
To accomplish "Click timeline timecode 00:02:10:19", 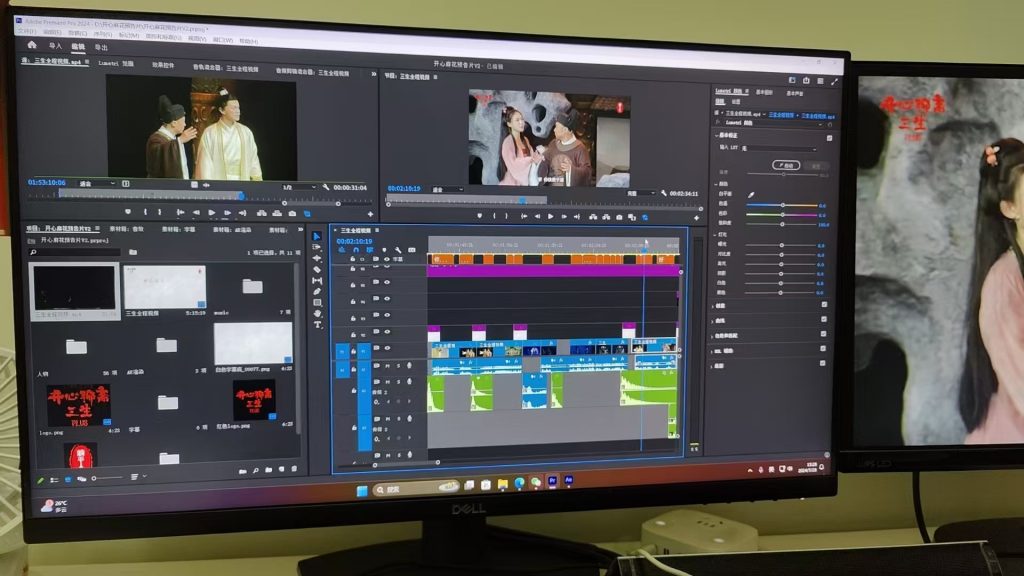I will point(354,241).
